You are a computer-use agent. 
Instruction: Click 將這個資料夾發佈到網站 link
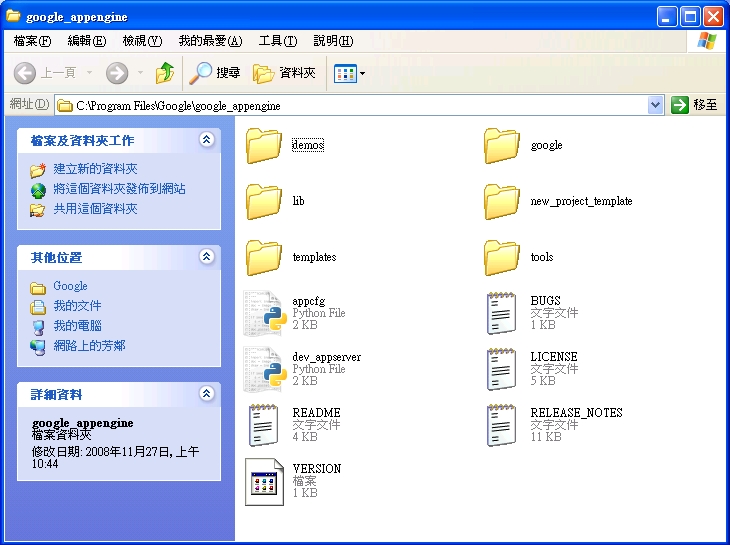click(119, 188)
